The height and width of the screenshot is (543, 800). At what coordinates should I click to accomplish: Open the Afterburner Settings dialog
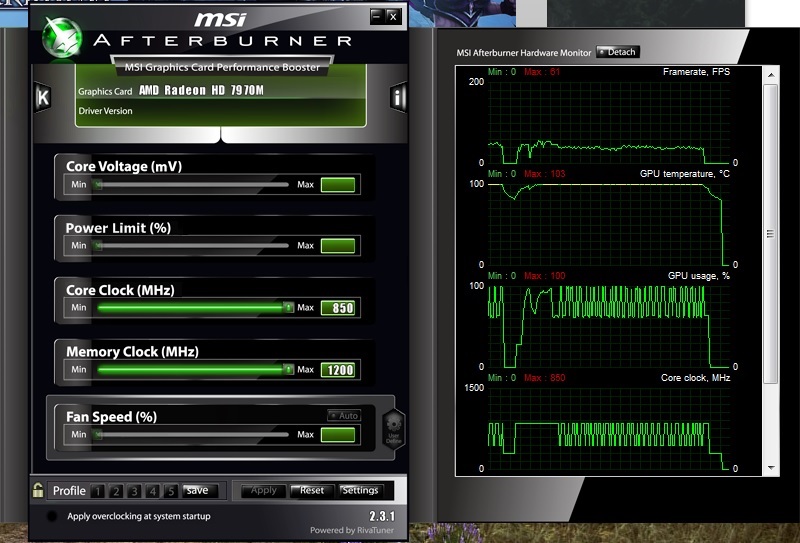(x=361, y=490)
